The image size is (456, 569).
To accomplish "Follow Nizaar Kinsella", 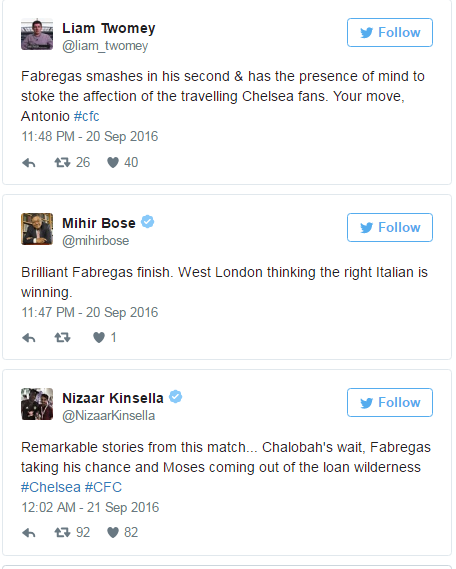I will (390, 402).
